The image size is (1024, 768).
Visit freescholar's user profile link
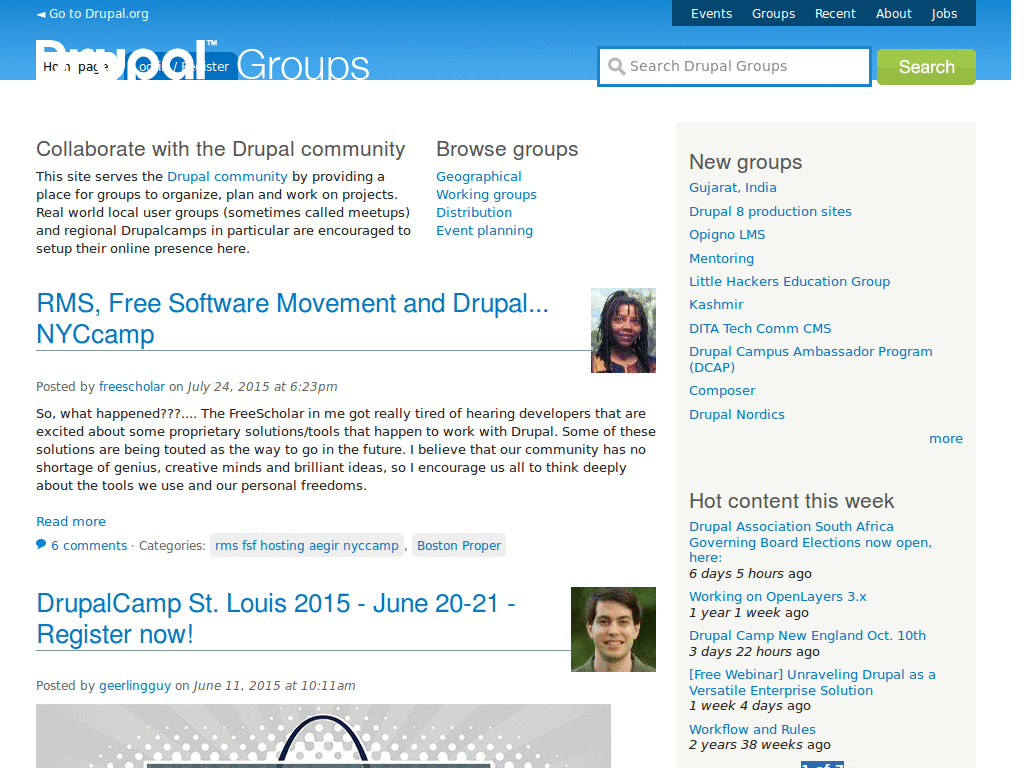pos(132,387)
